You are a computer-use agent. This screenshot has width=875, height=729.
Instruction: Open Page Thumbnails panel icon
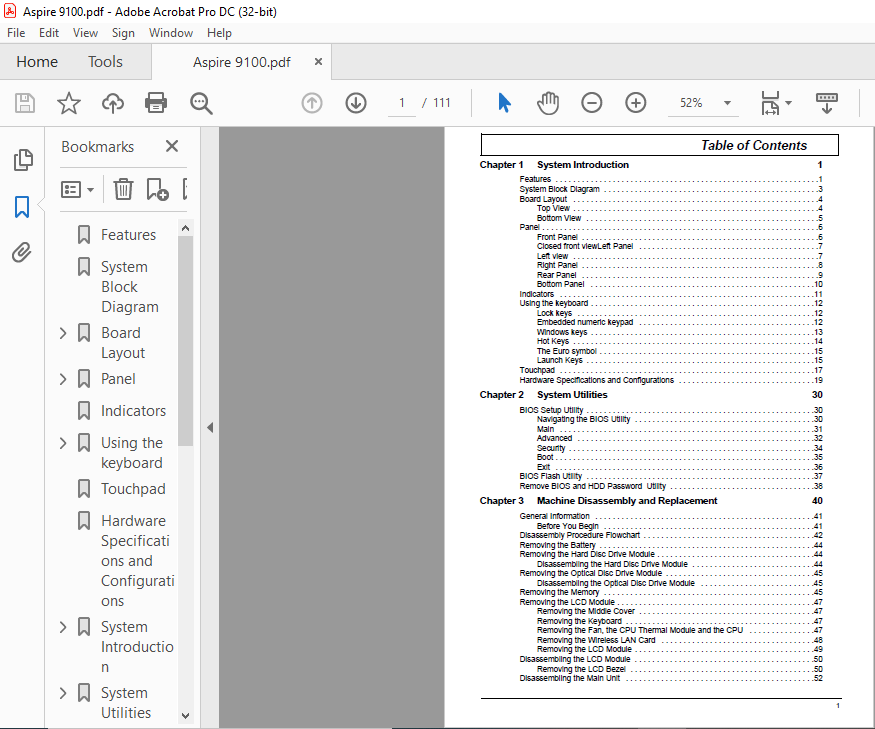coord(23,160)
